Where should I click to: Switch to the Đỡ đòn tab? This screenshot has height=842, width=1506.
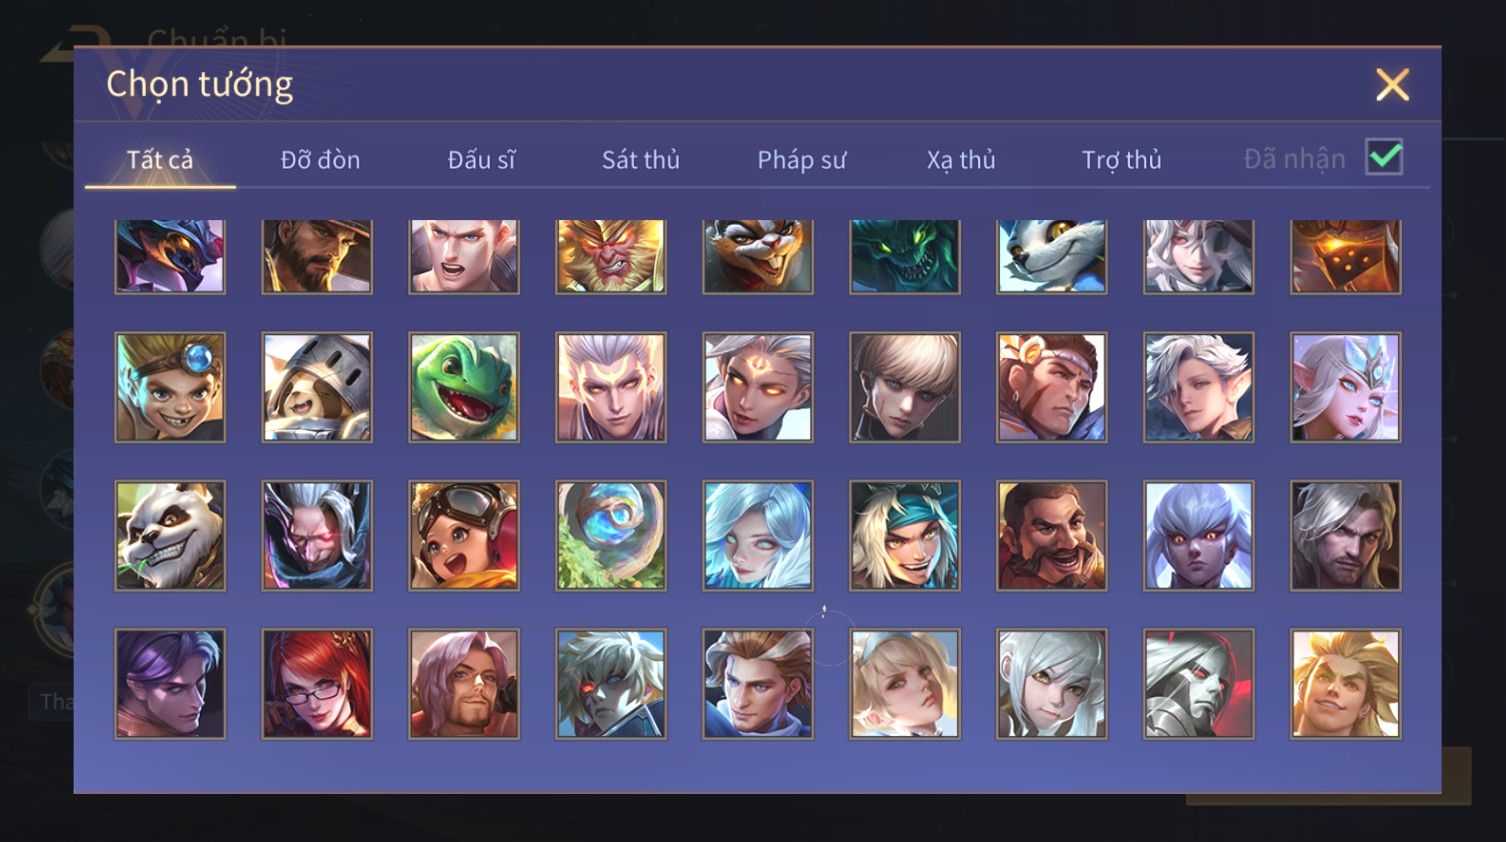click(x=320, y=160)
